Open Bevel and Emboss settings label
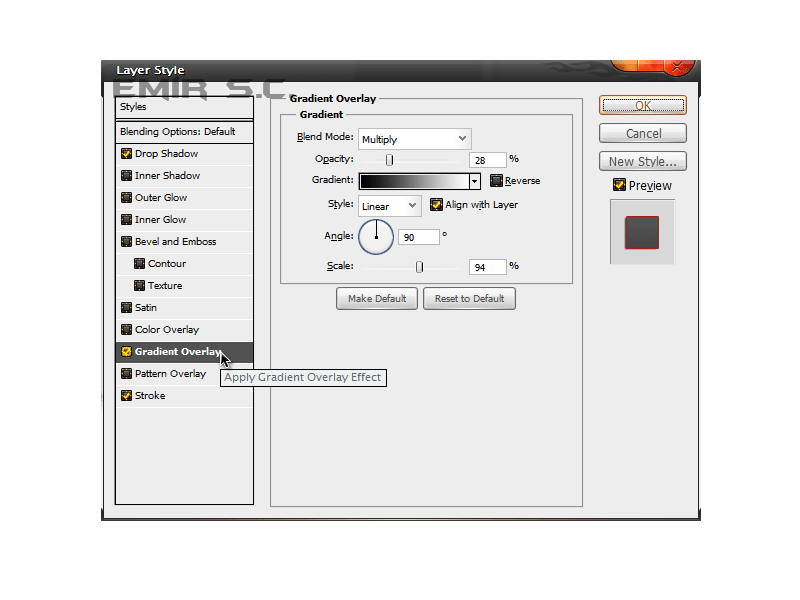The width and height of the screenshot is (800, 600). click(176, 241)
